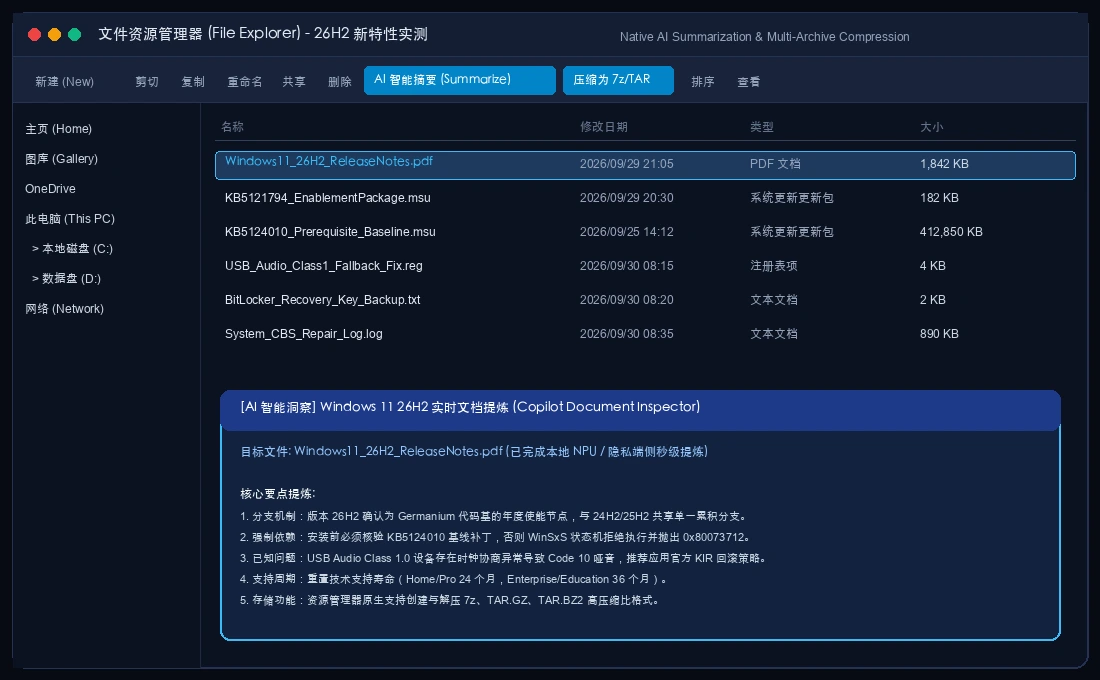The image size is (1100, 680).
Task: Select BitLocker_Recovery_Key_Backup.txt file
Action: (x=323, y=300)
